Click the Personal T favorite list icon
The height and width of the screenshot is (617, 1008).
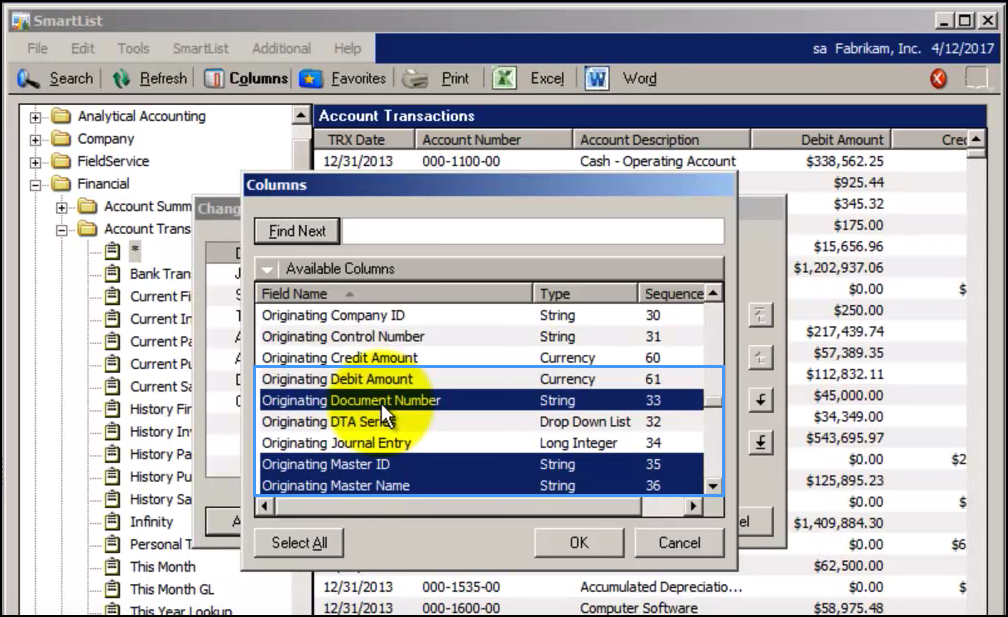112,544
